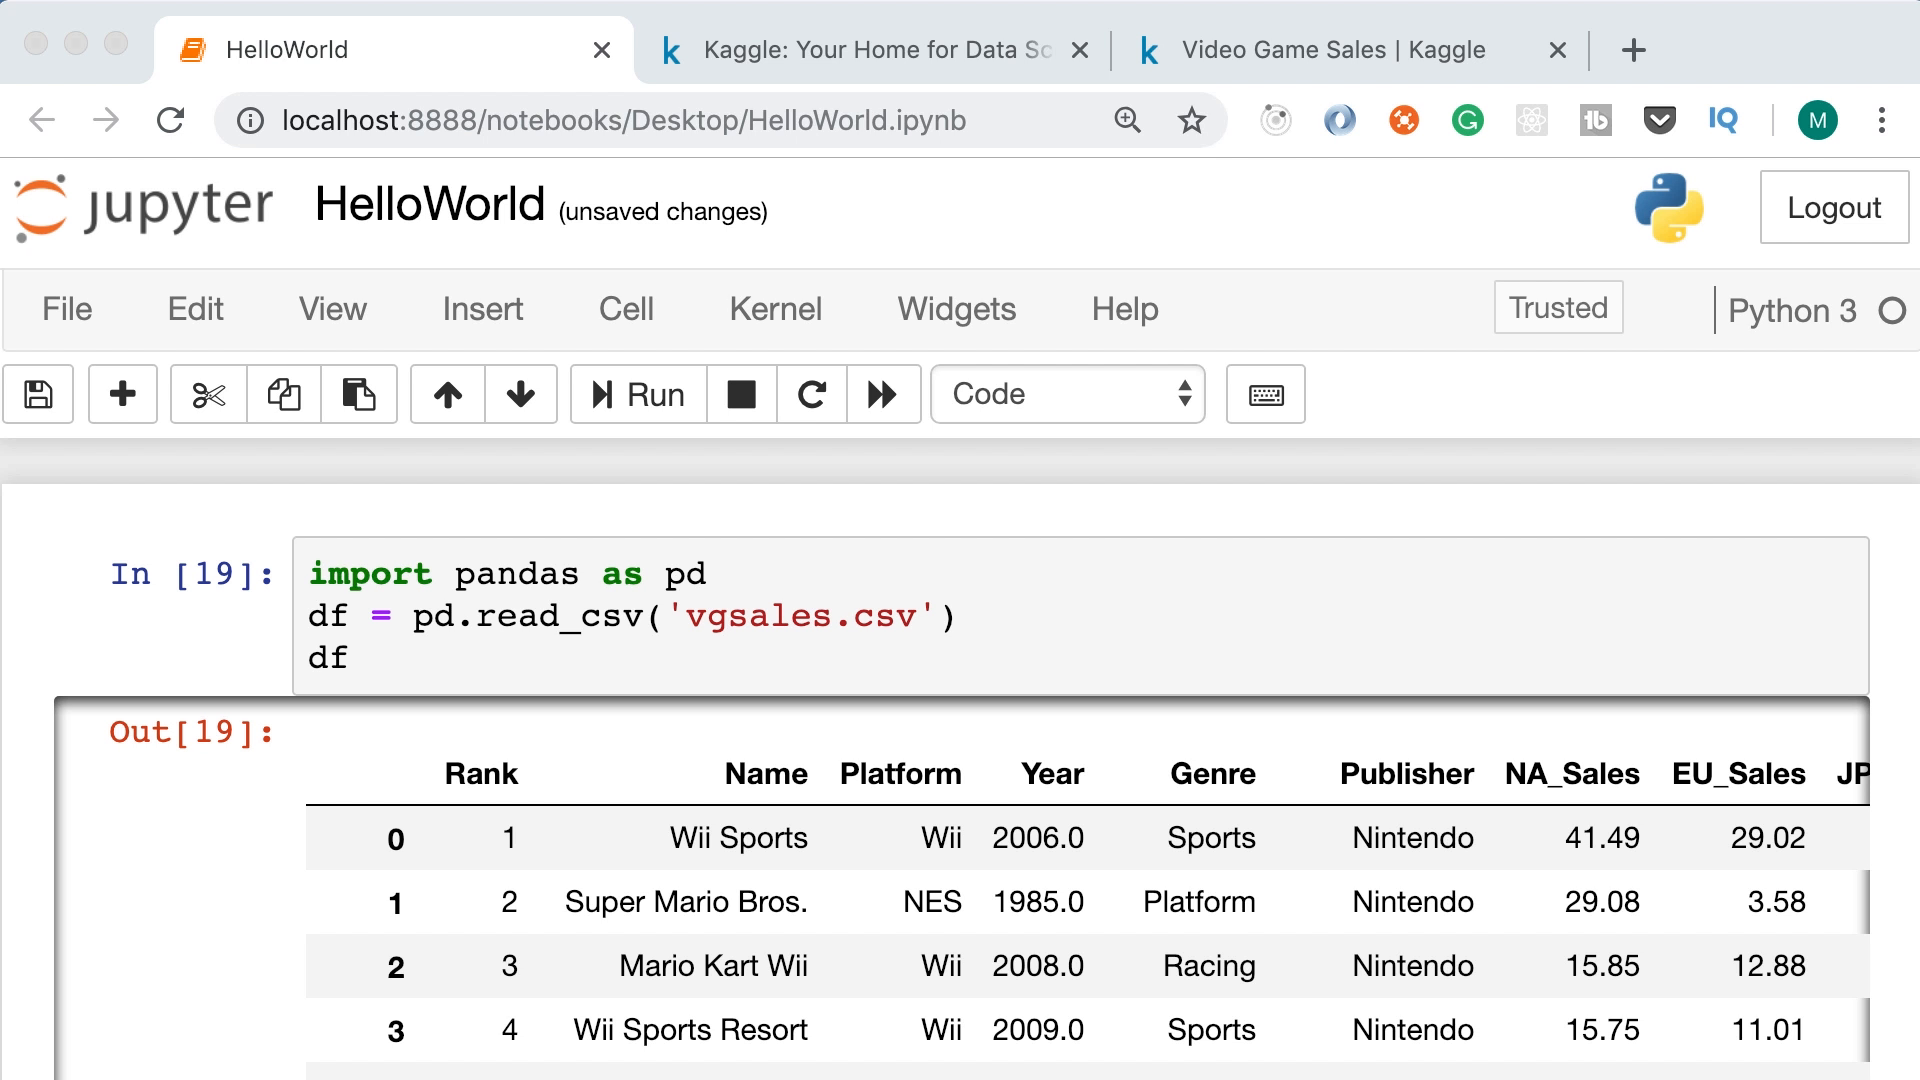Open the Cell menu
The height and width of the screenshot is (1080, 1920).
(626, 309)
